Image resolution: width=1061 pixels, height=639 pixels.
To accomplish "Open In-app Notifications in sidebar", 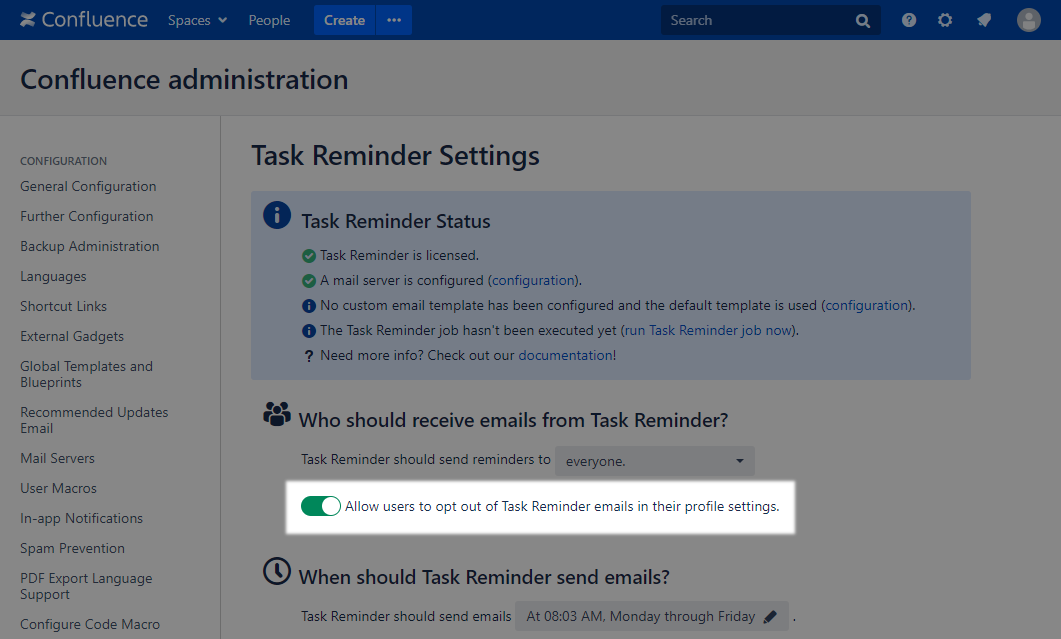I will (x=81, y=518).
